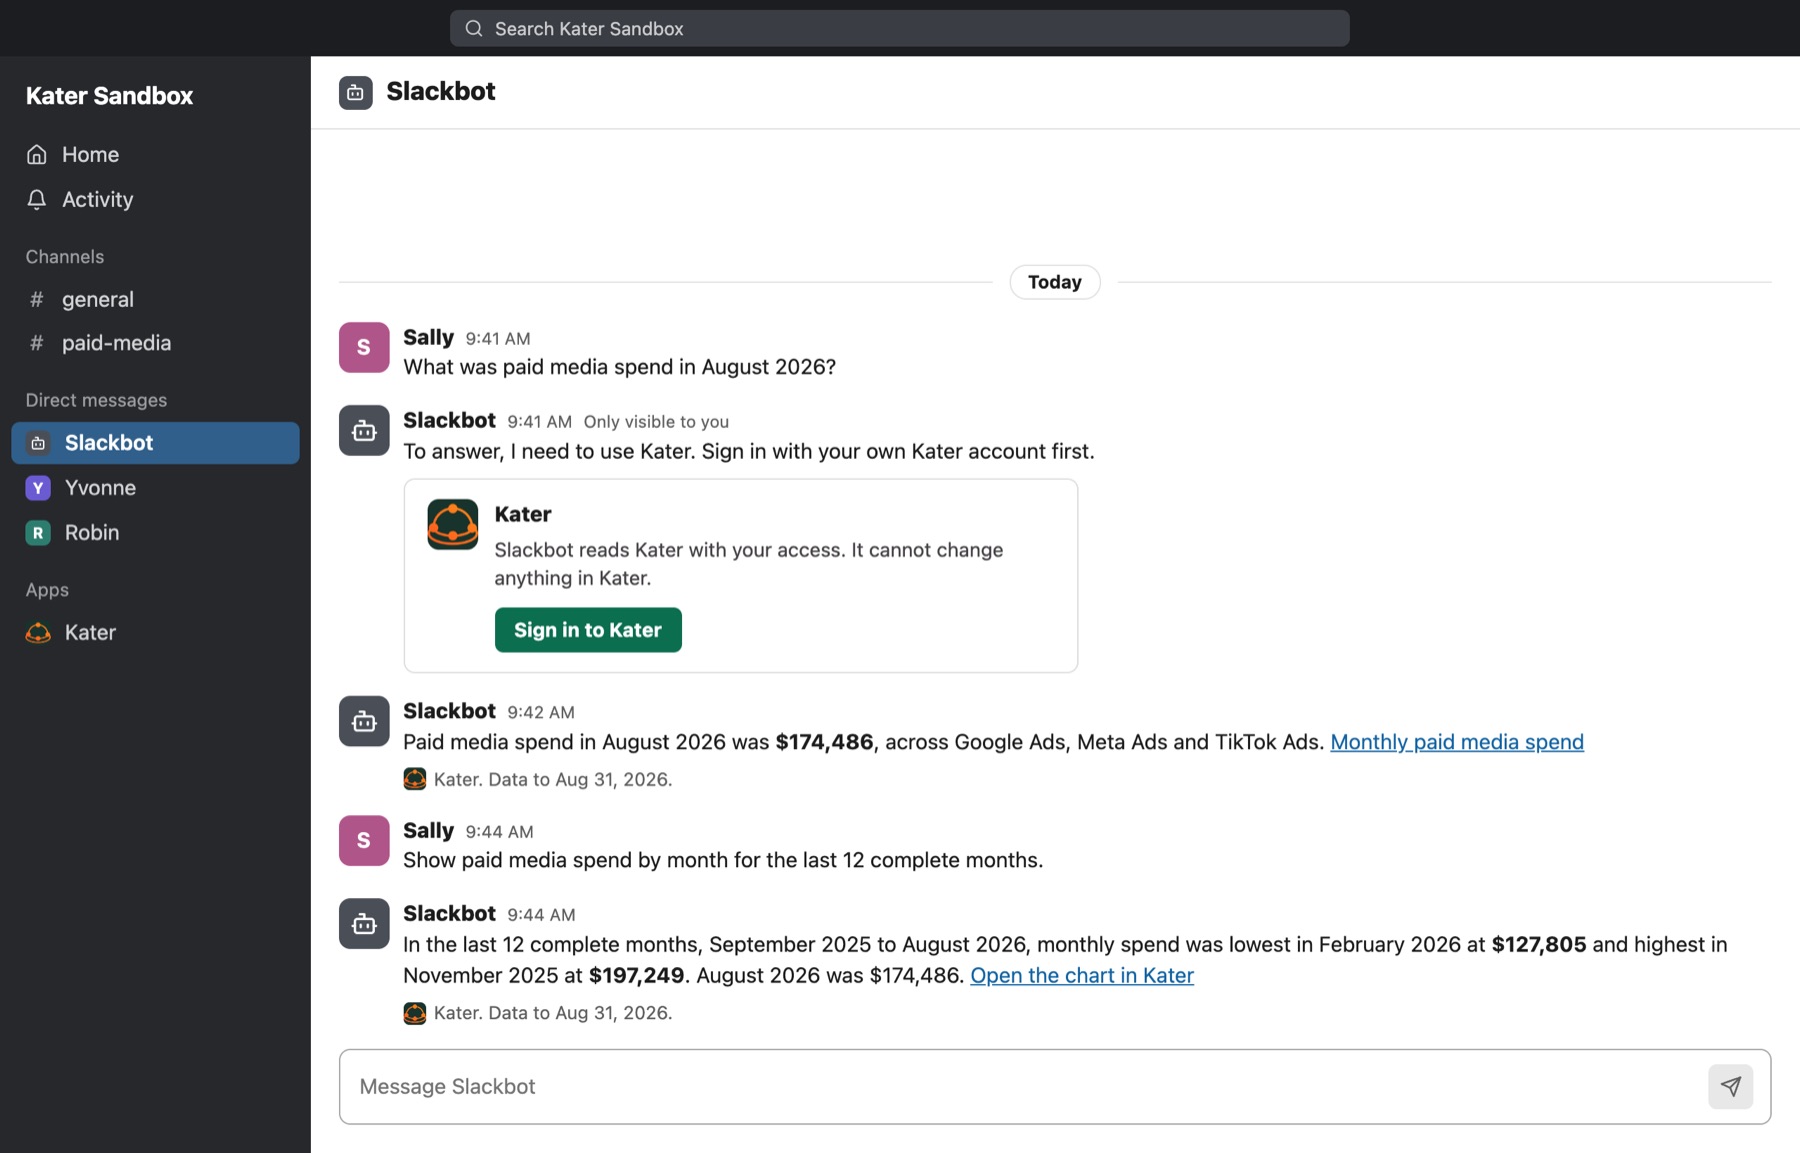The height and width of the screenshot is (1153, 1800).
Task: Click the Home house icon
Action: [37, 155]
